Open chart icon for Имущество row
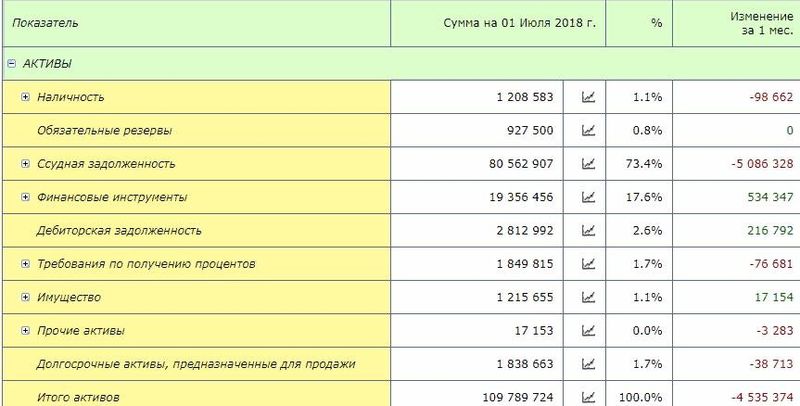 coord(588,297)
